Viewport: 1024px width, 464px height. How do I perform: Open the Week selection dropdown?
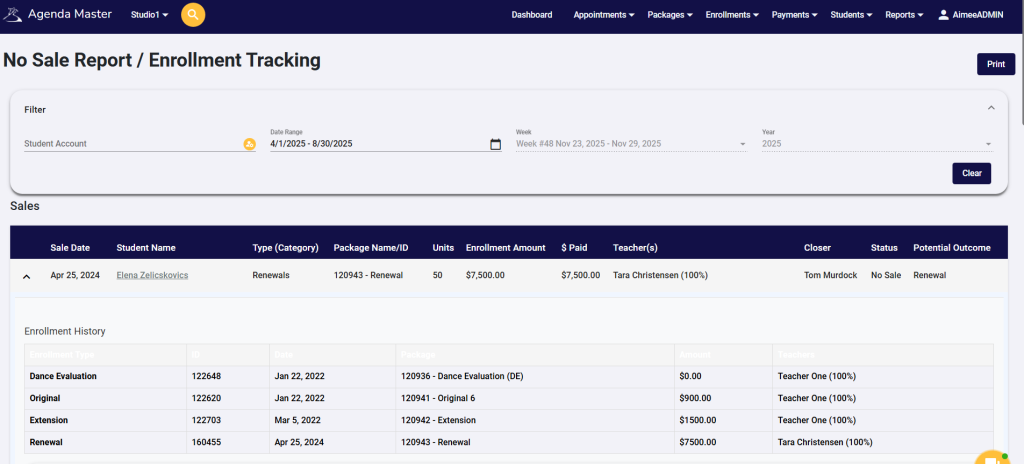(x=630, y=144)
